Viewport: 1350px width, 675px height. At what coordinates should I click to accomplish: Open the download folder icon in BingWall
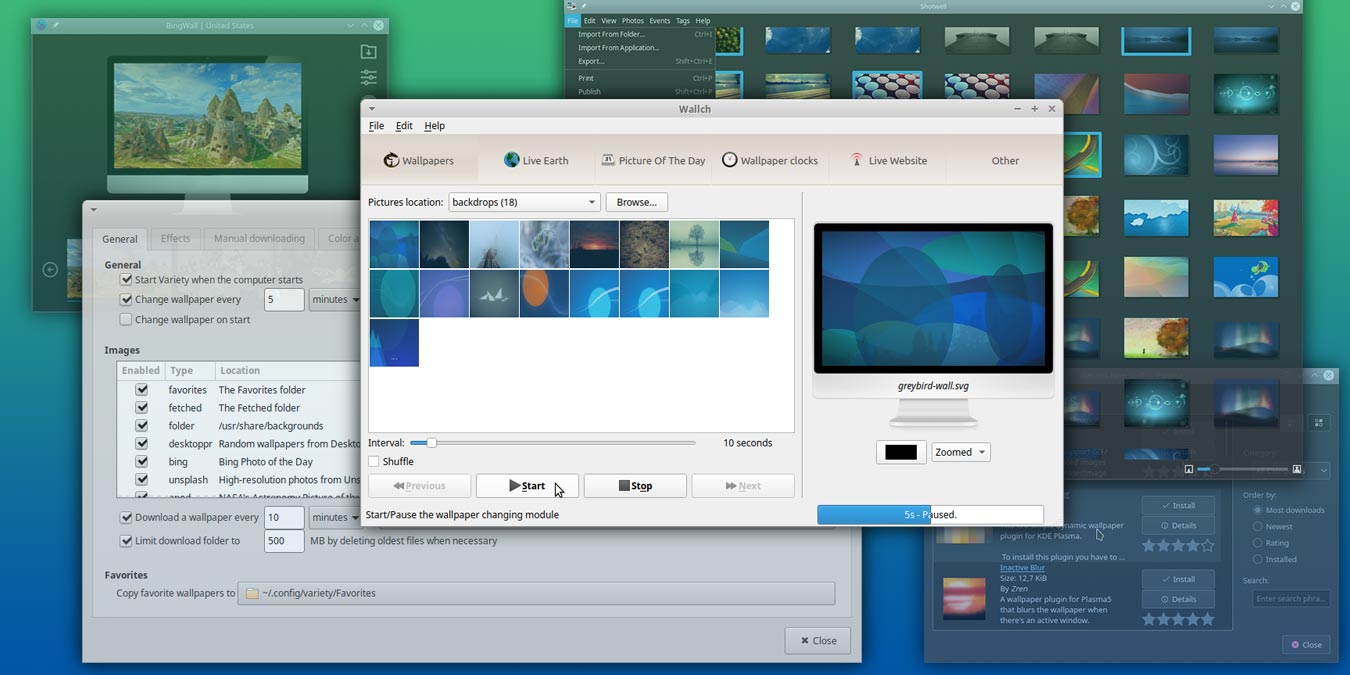click(x=368, y=51)
